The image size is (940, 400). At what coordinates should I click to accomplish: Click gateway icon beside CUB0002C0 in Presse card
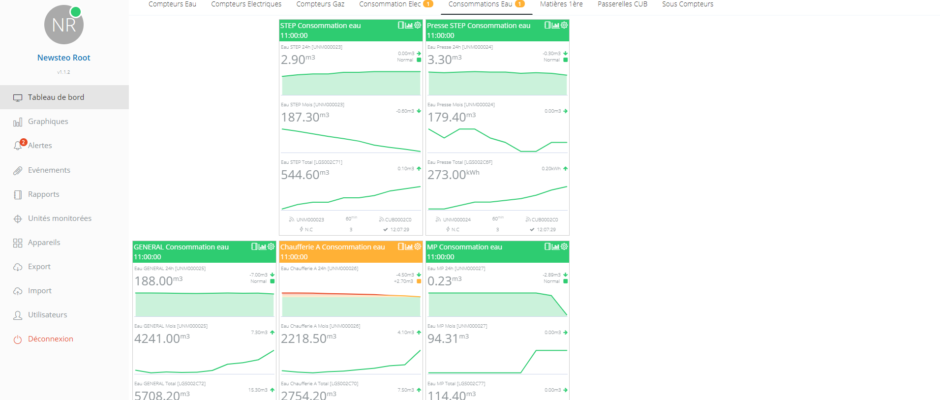[528, 219]
